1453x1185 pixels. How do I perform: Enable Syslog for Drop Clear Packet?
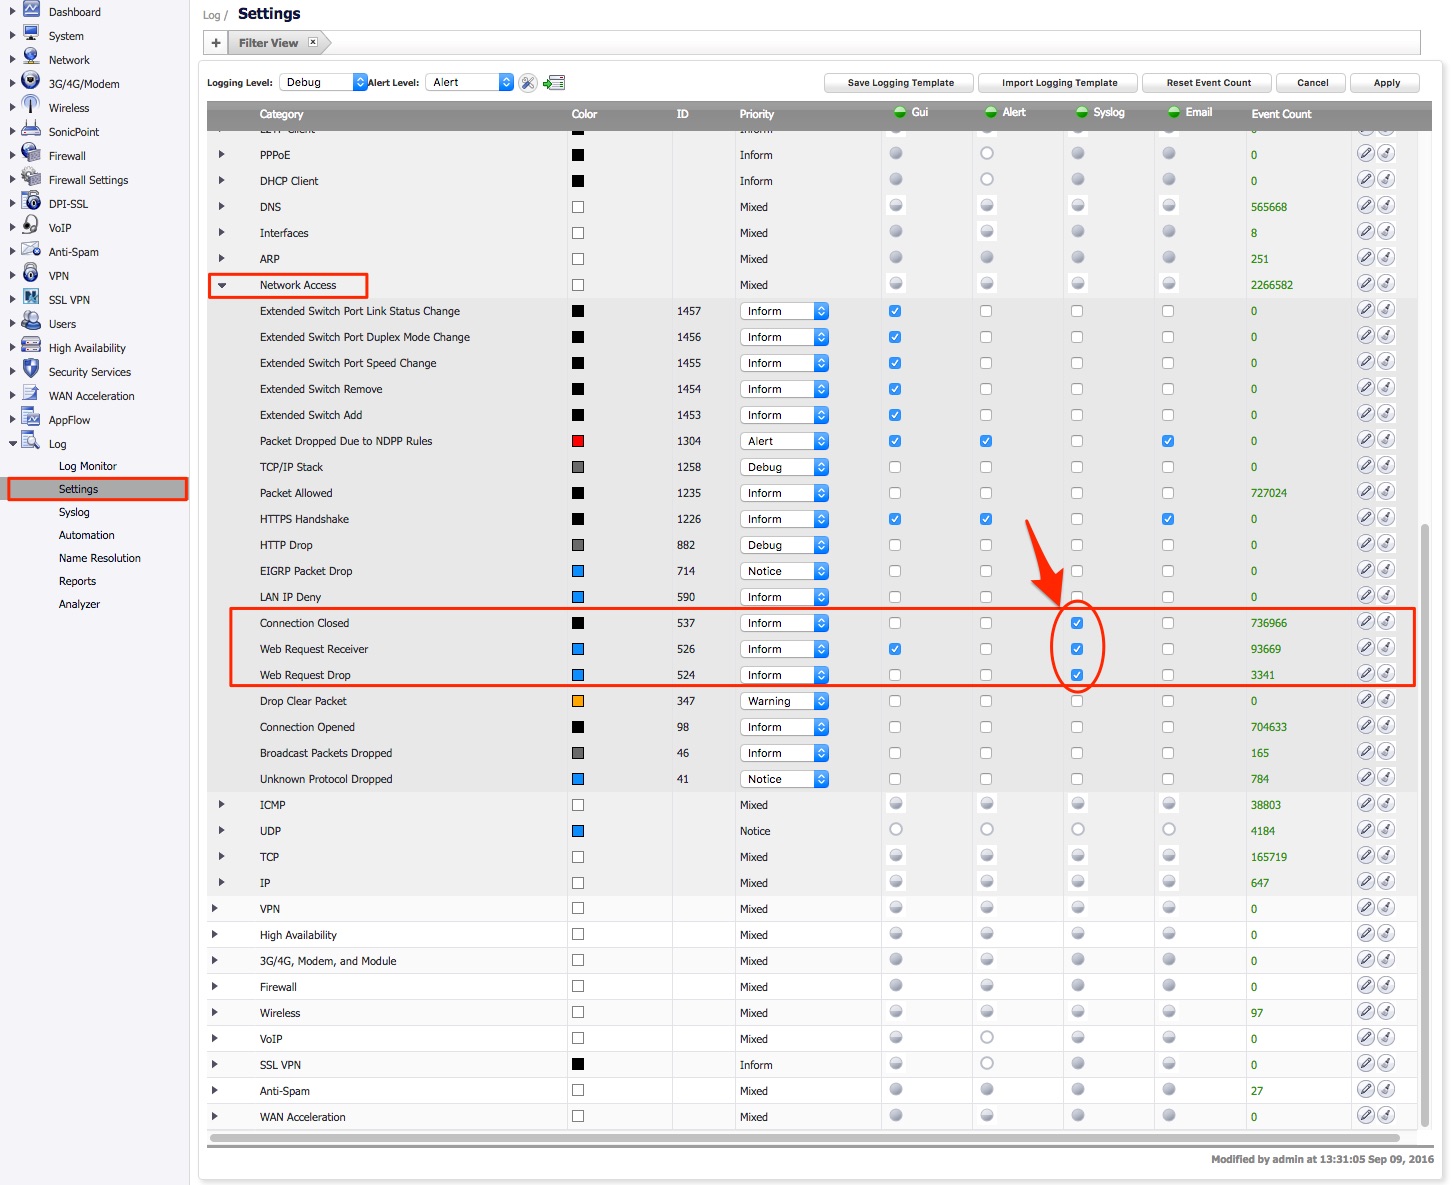[x=1077, y=701]
